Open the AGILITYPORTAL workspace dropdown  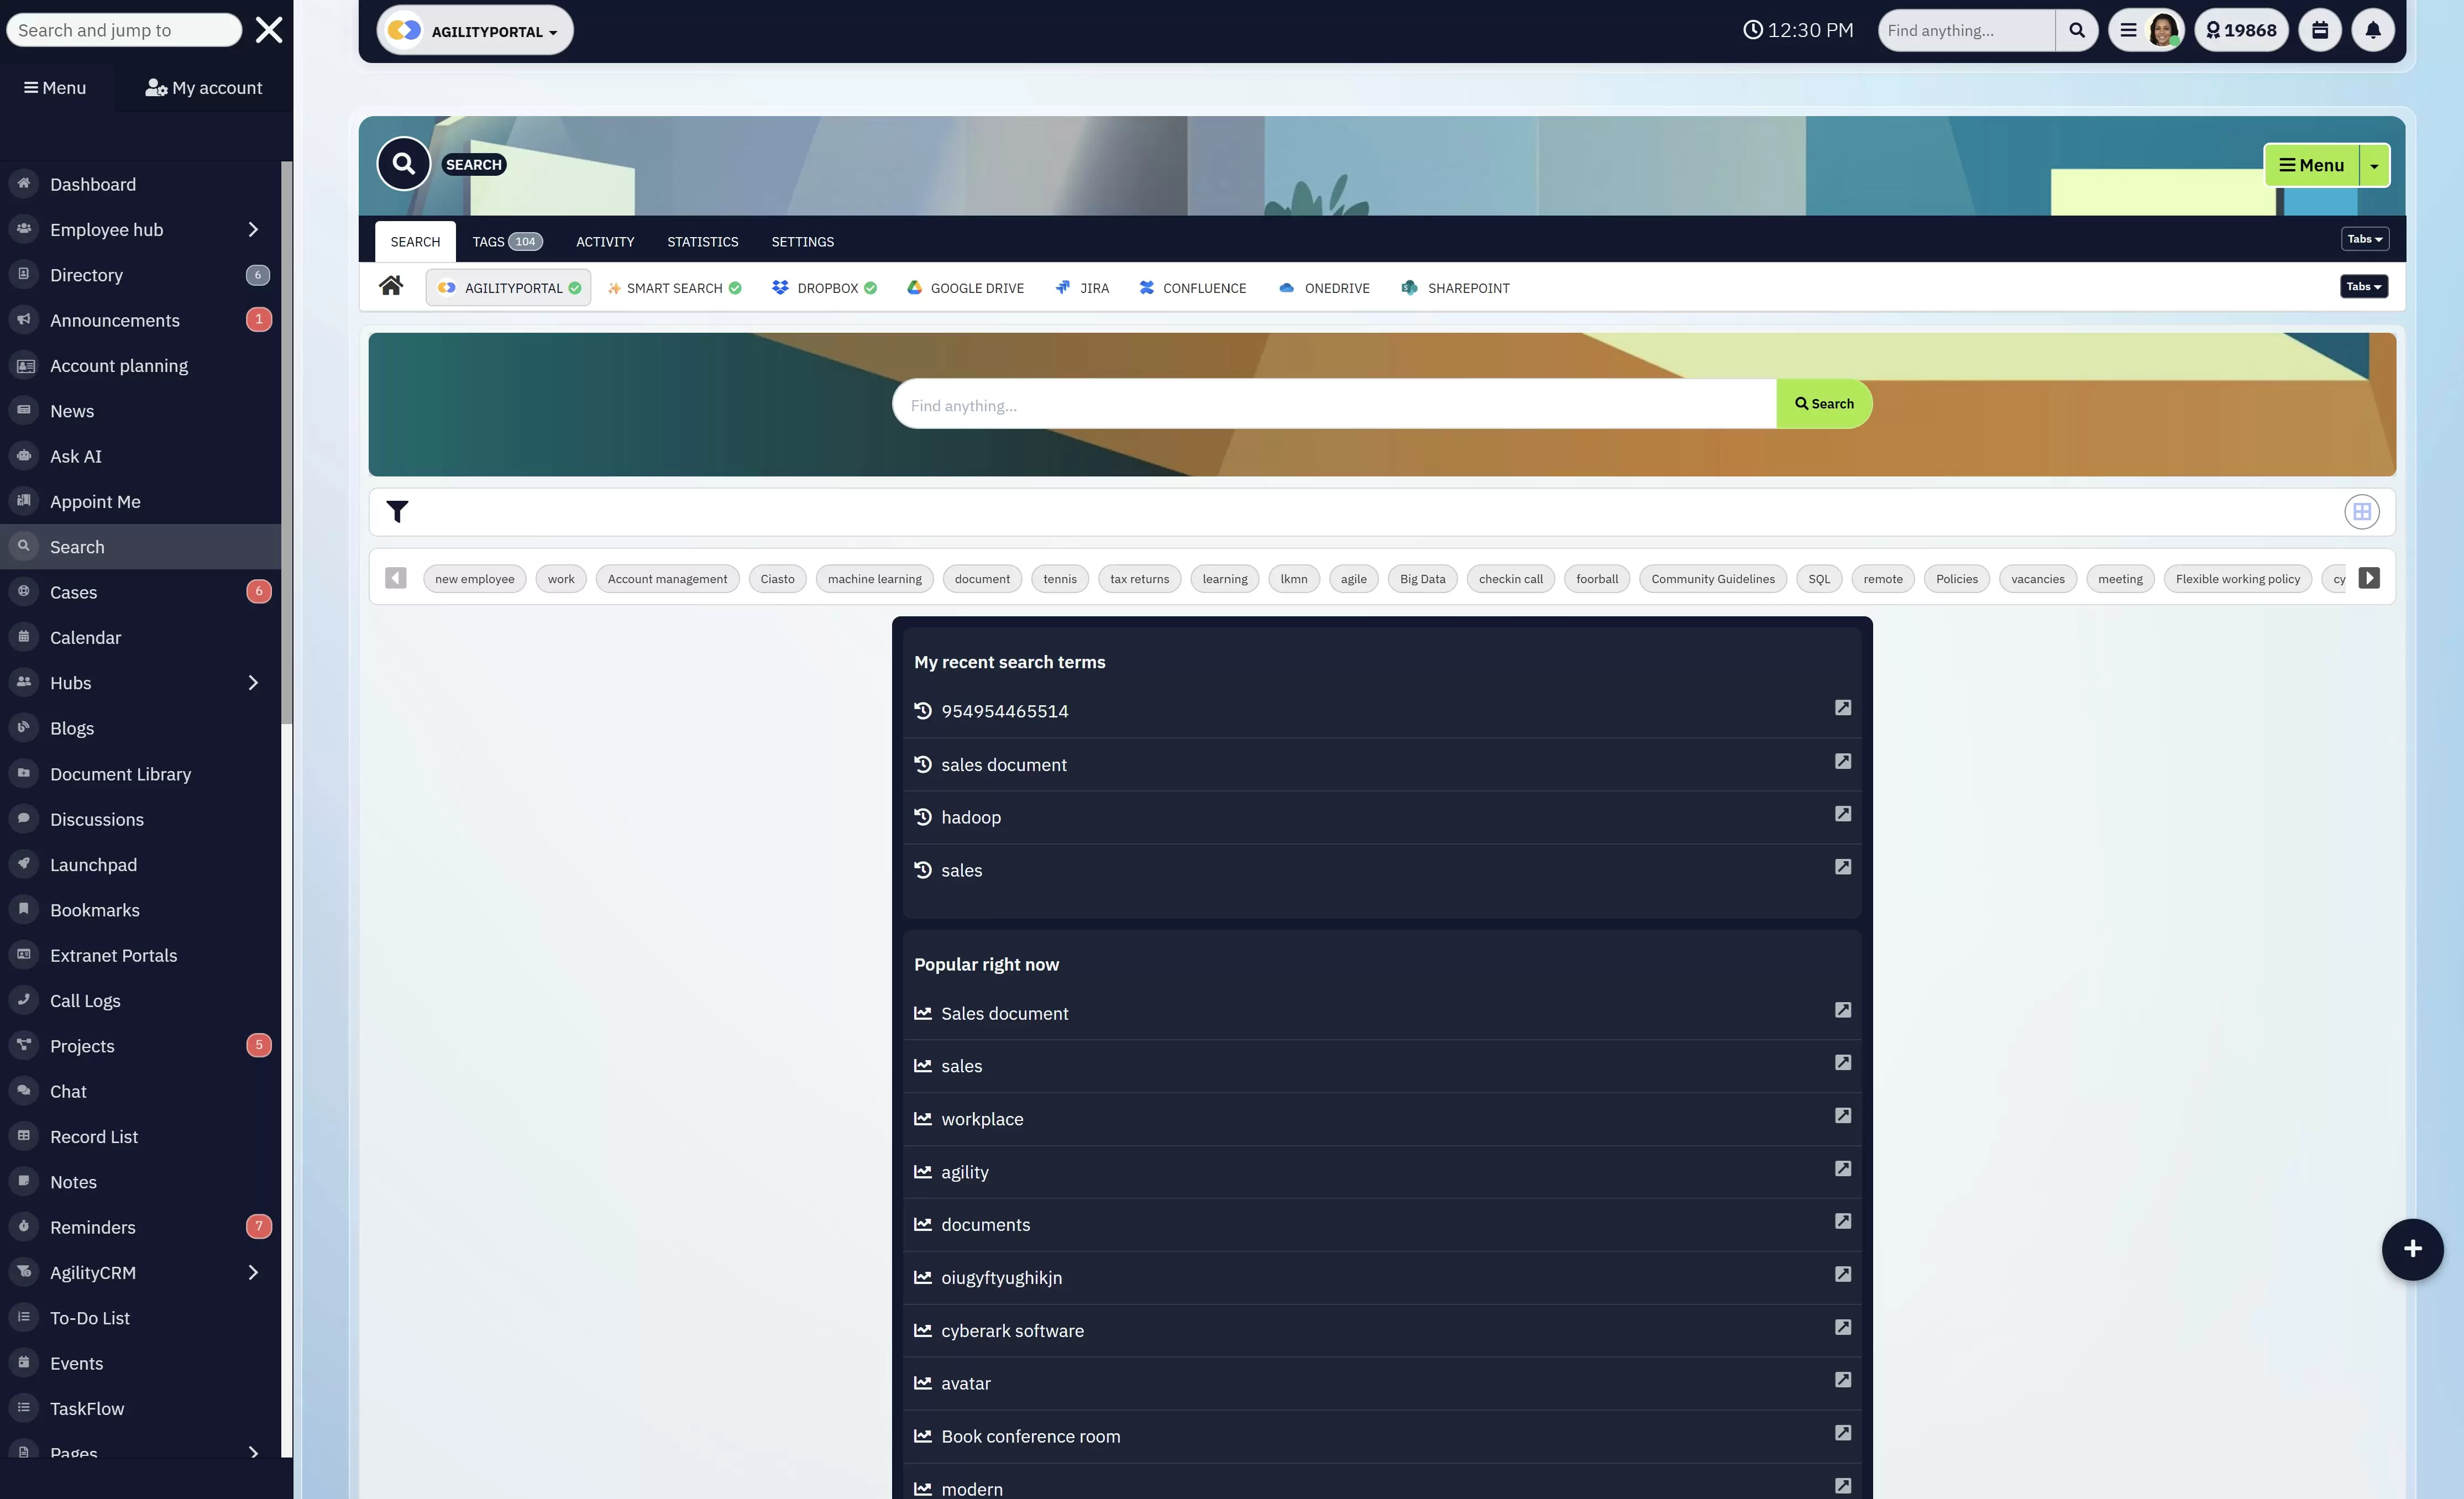(x=475, y=31)
